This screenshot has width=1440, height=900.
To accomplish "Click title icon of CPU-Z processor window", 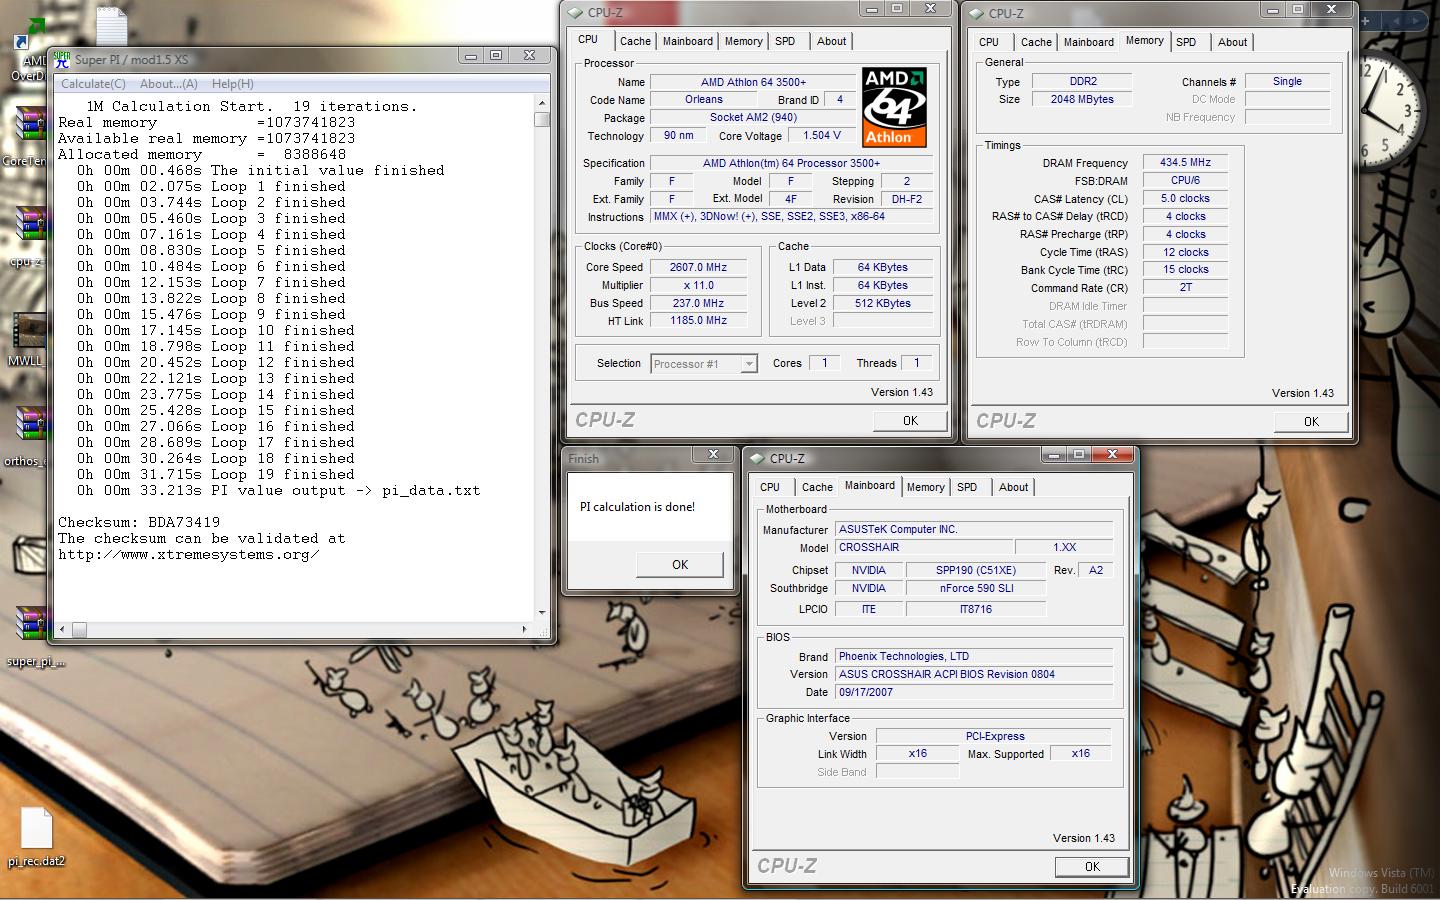I will (576, 13).
